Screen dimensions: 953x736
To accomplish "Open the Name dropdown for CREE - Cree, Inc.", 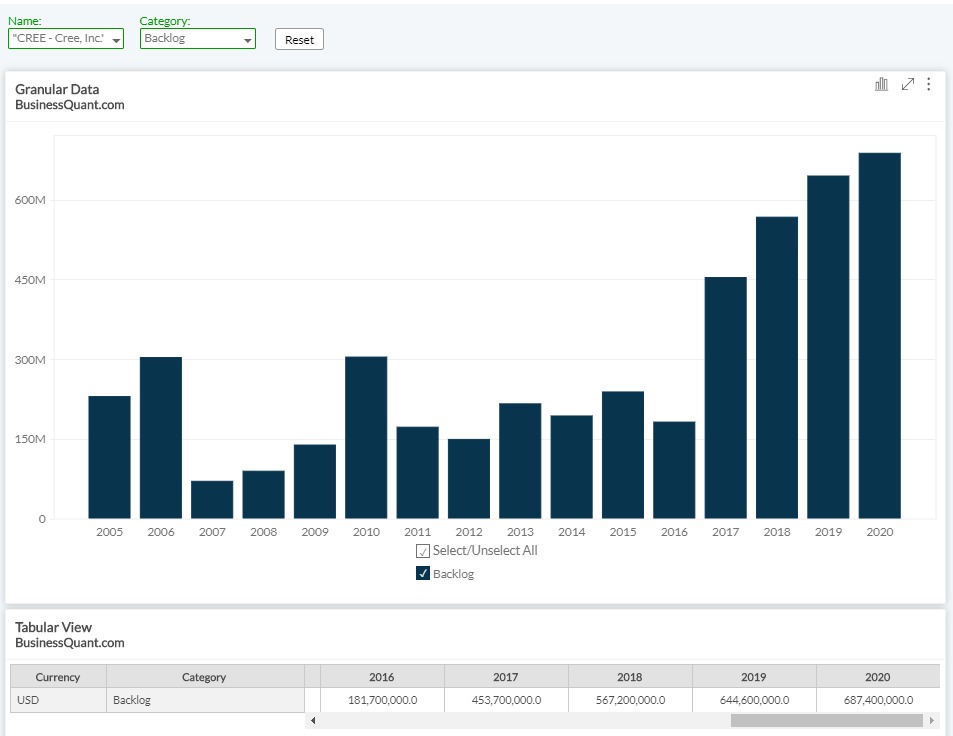I will [66, 38].
